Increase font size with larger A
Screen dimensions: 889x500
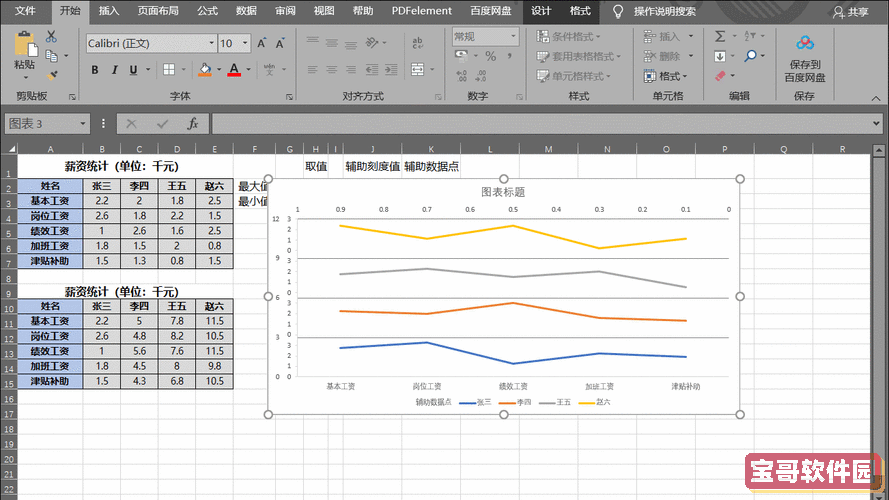coord(261,44)
